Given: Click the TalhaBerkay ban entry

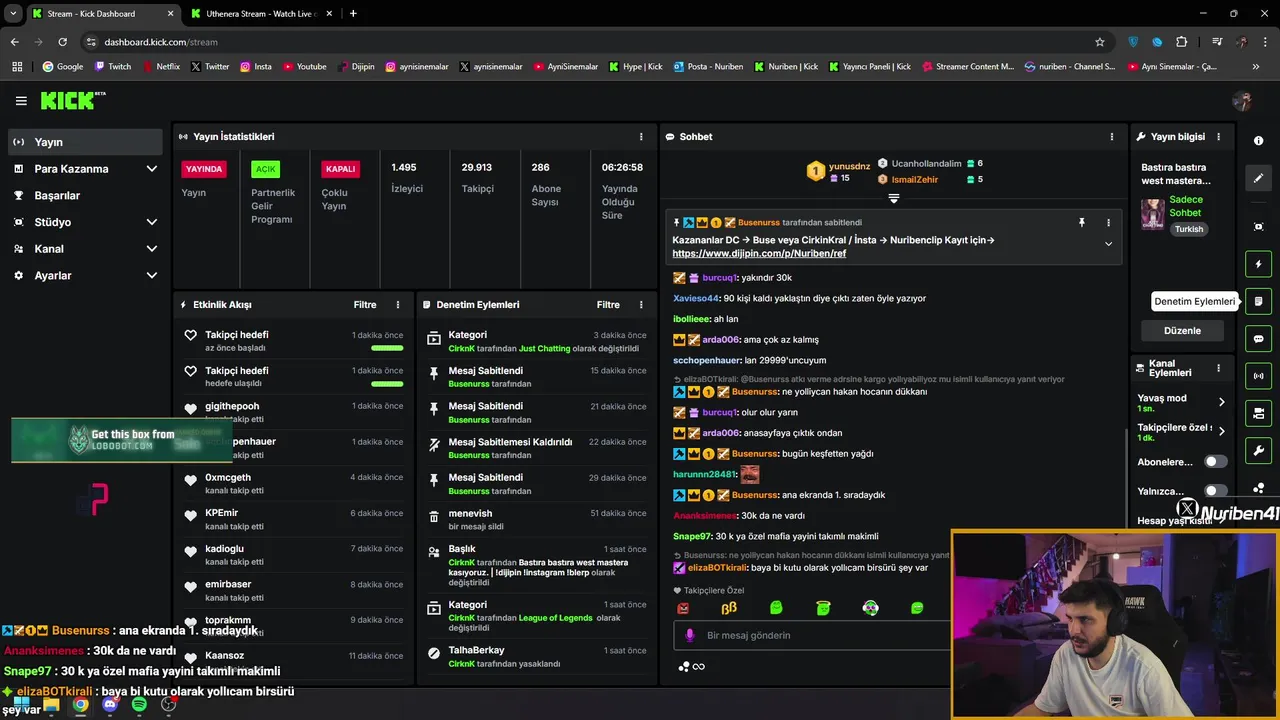Looking at the screenshot, I should [x=535, y=657].
